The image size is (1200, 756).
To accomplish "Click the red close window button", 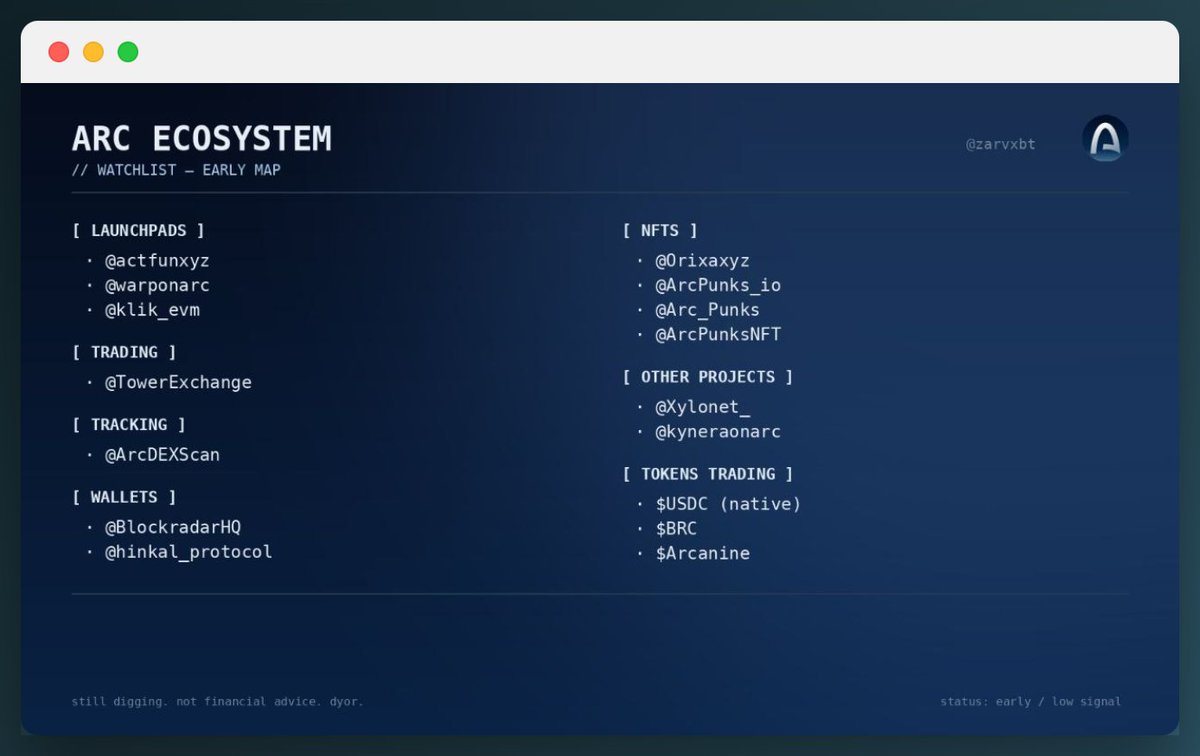I will click(x=59, y=52).
